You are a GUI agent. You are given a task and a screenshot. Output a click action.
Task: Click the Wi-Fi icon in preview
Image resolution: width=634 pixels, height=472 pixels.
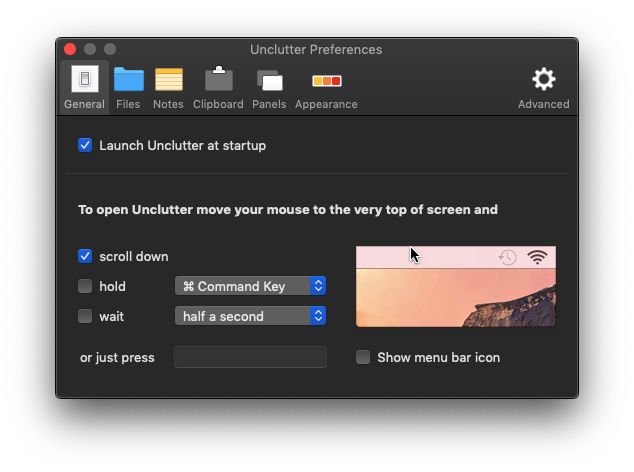pyautogui.click(x=537, y=257)
